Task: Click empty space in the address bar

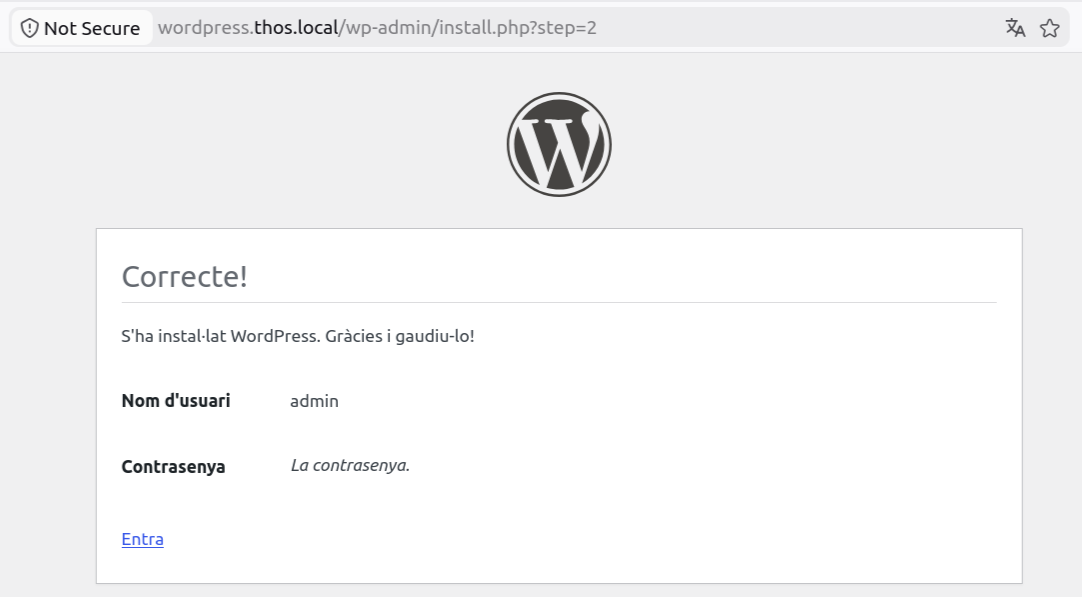Action: pyautogui.click(x=794, y=28)
